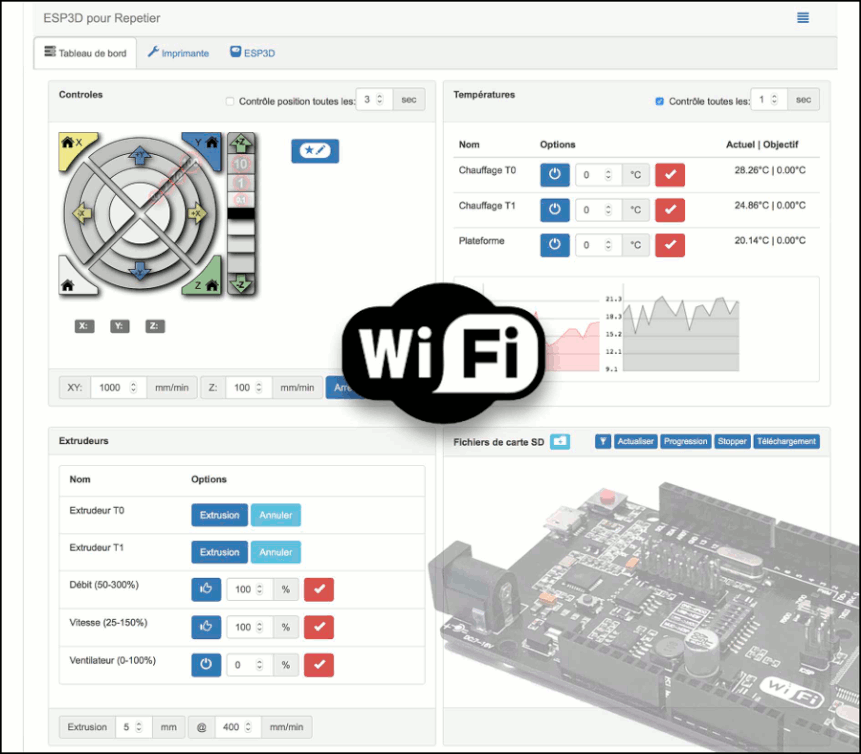Open the Imprimante tab
The height and width of the screenshot is (754, 861).
178,53
